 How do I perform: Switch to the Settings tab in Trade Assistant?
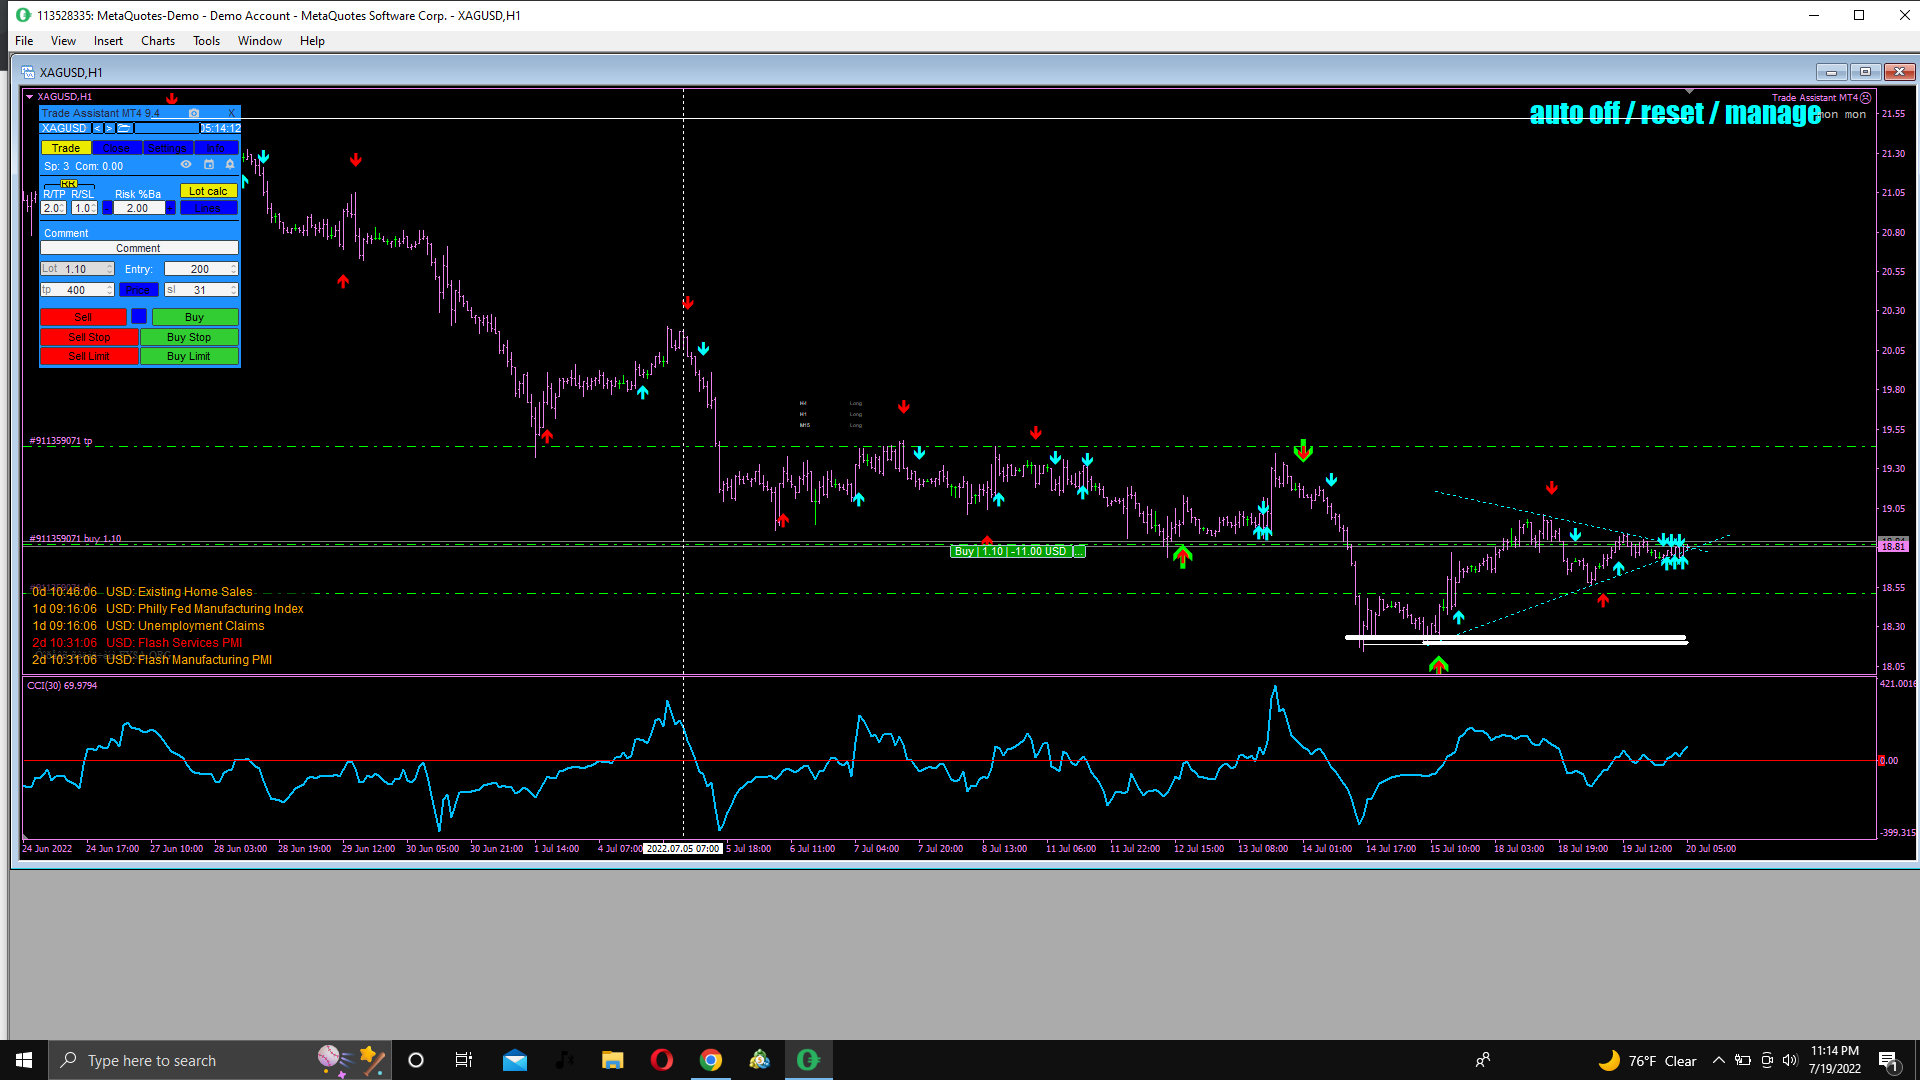point(166,148)
